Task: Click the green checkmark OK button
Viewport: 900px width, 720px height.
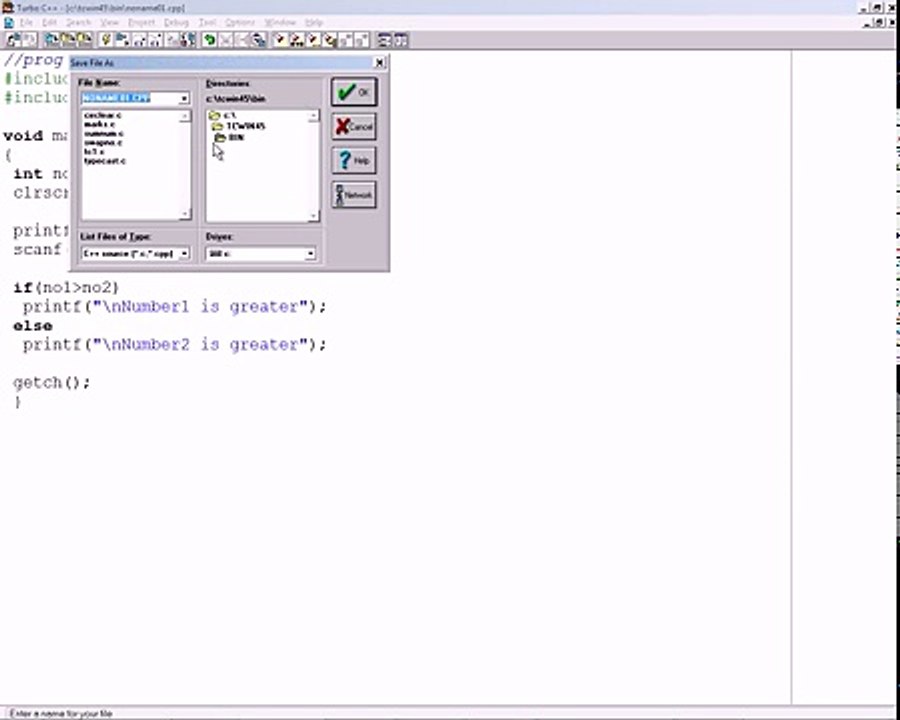Action: coord(354,92)
